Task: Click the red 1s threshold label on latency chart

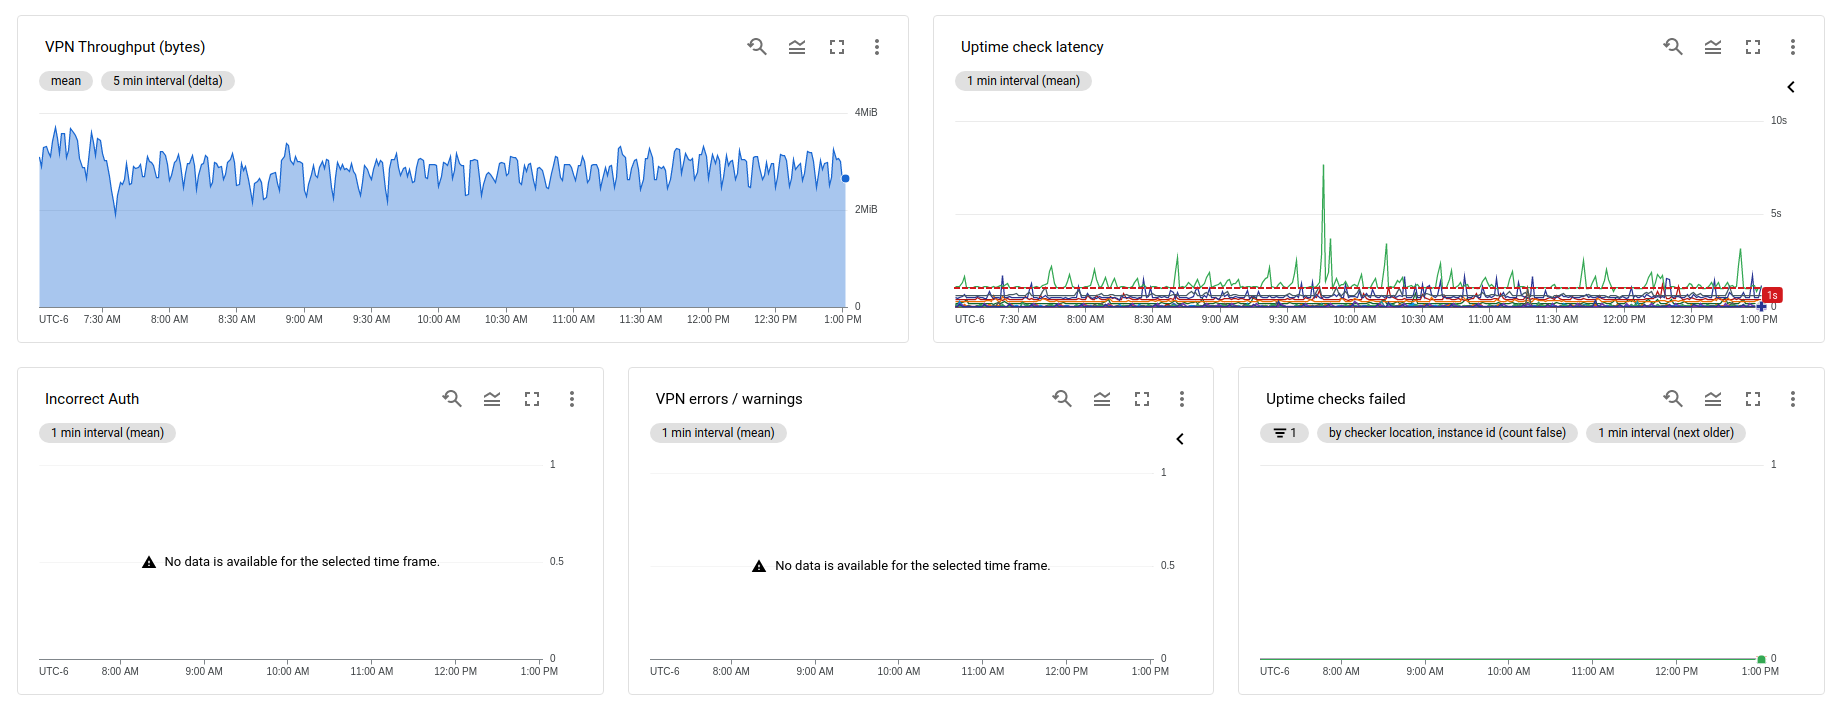Action: 1772,295
